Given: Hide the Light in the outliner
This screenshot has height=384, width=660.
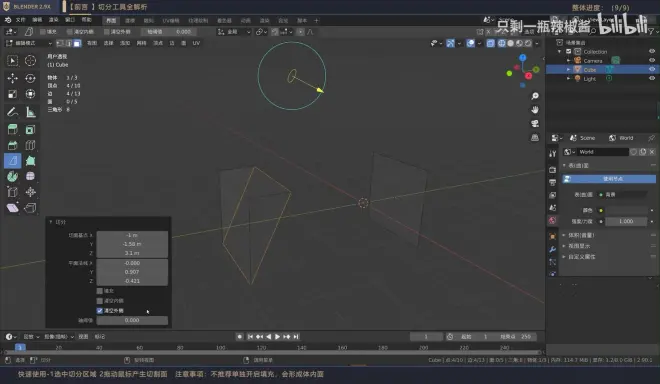Looking at the screenshot, I should tap(652, 79).
